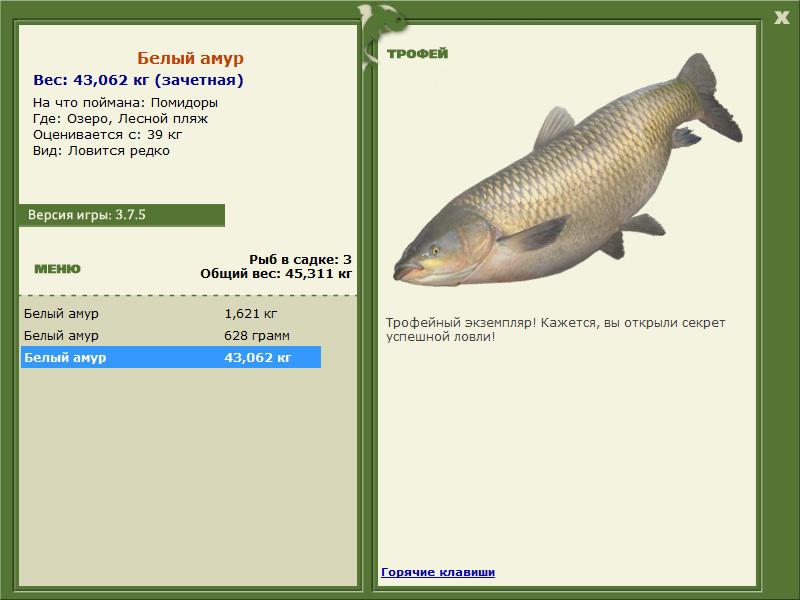
Task: Click the Трофейный экземпляр description text
Action: (555, 330)
